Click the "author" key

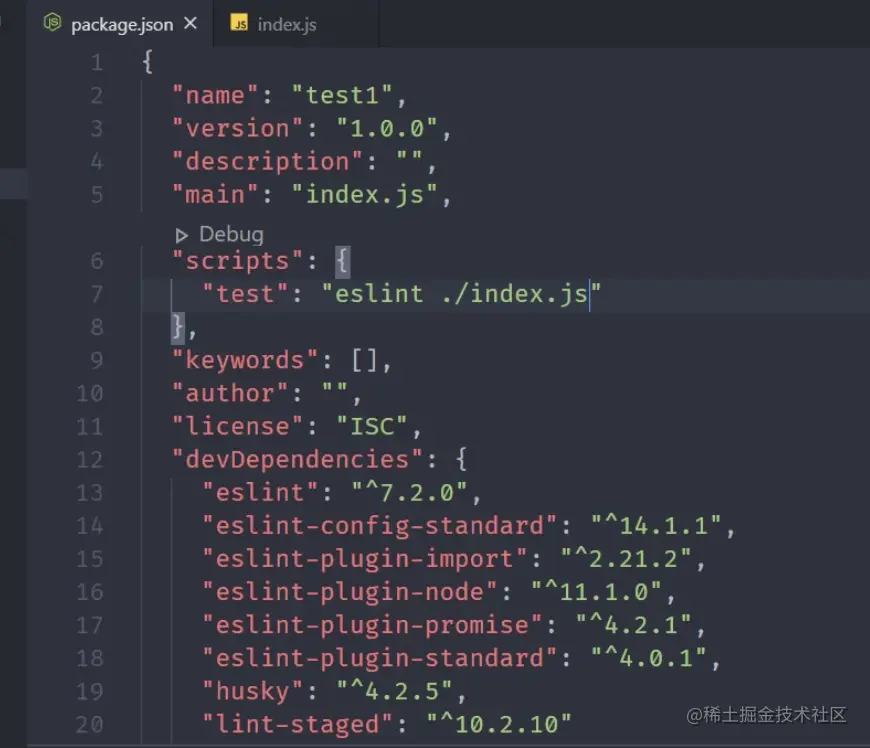230,393
